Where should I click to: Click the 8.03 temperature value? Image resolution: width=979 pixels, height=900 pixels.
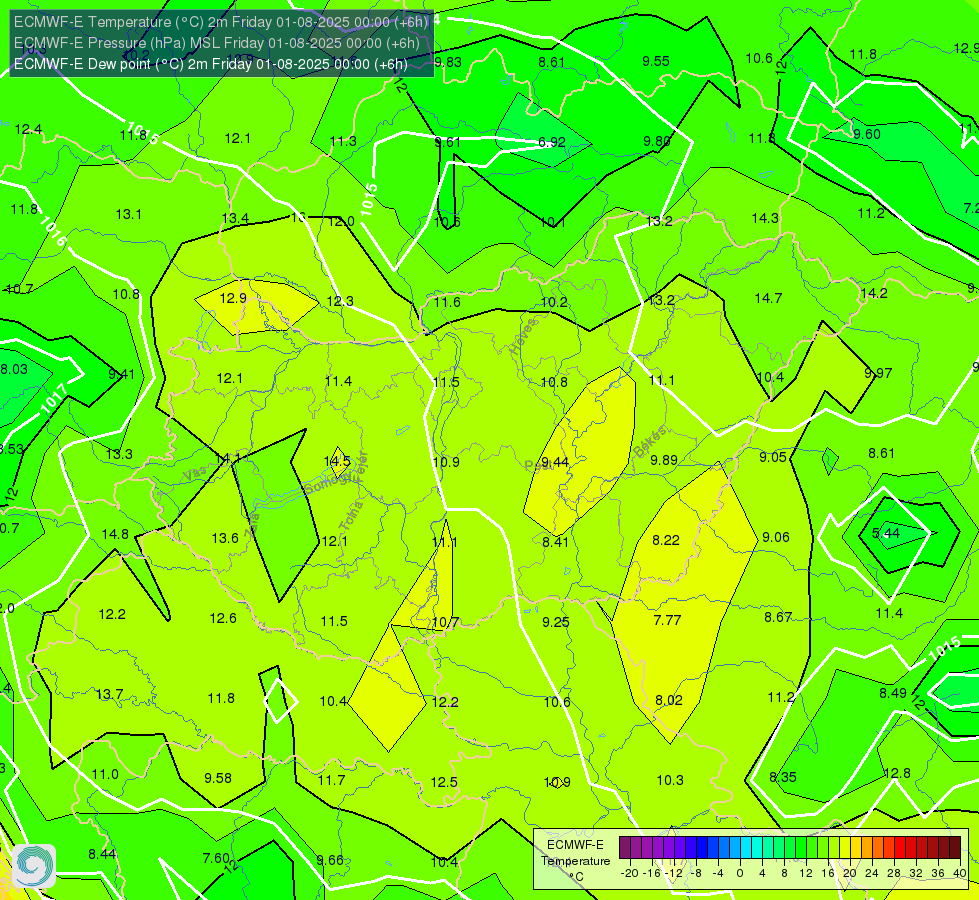pos(14,369)
